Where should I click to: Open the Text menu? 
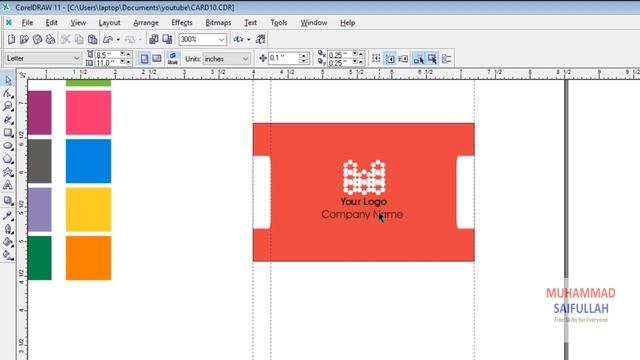251,23
